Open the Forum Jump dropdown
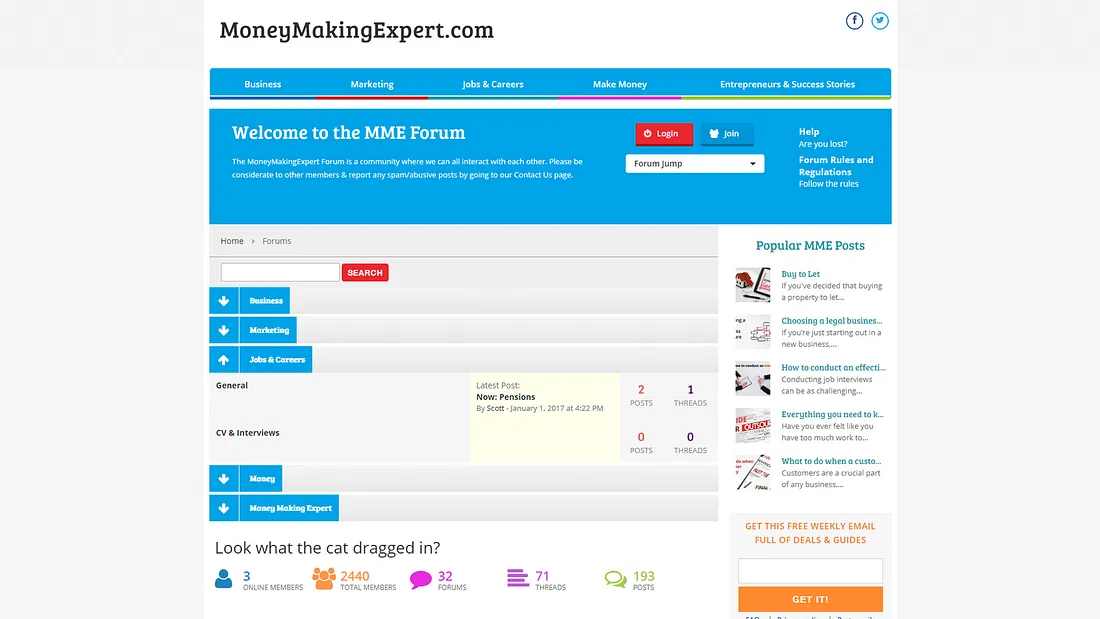 (695, 164)
